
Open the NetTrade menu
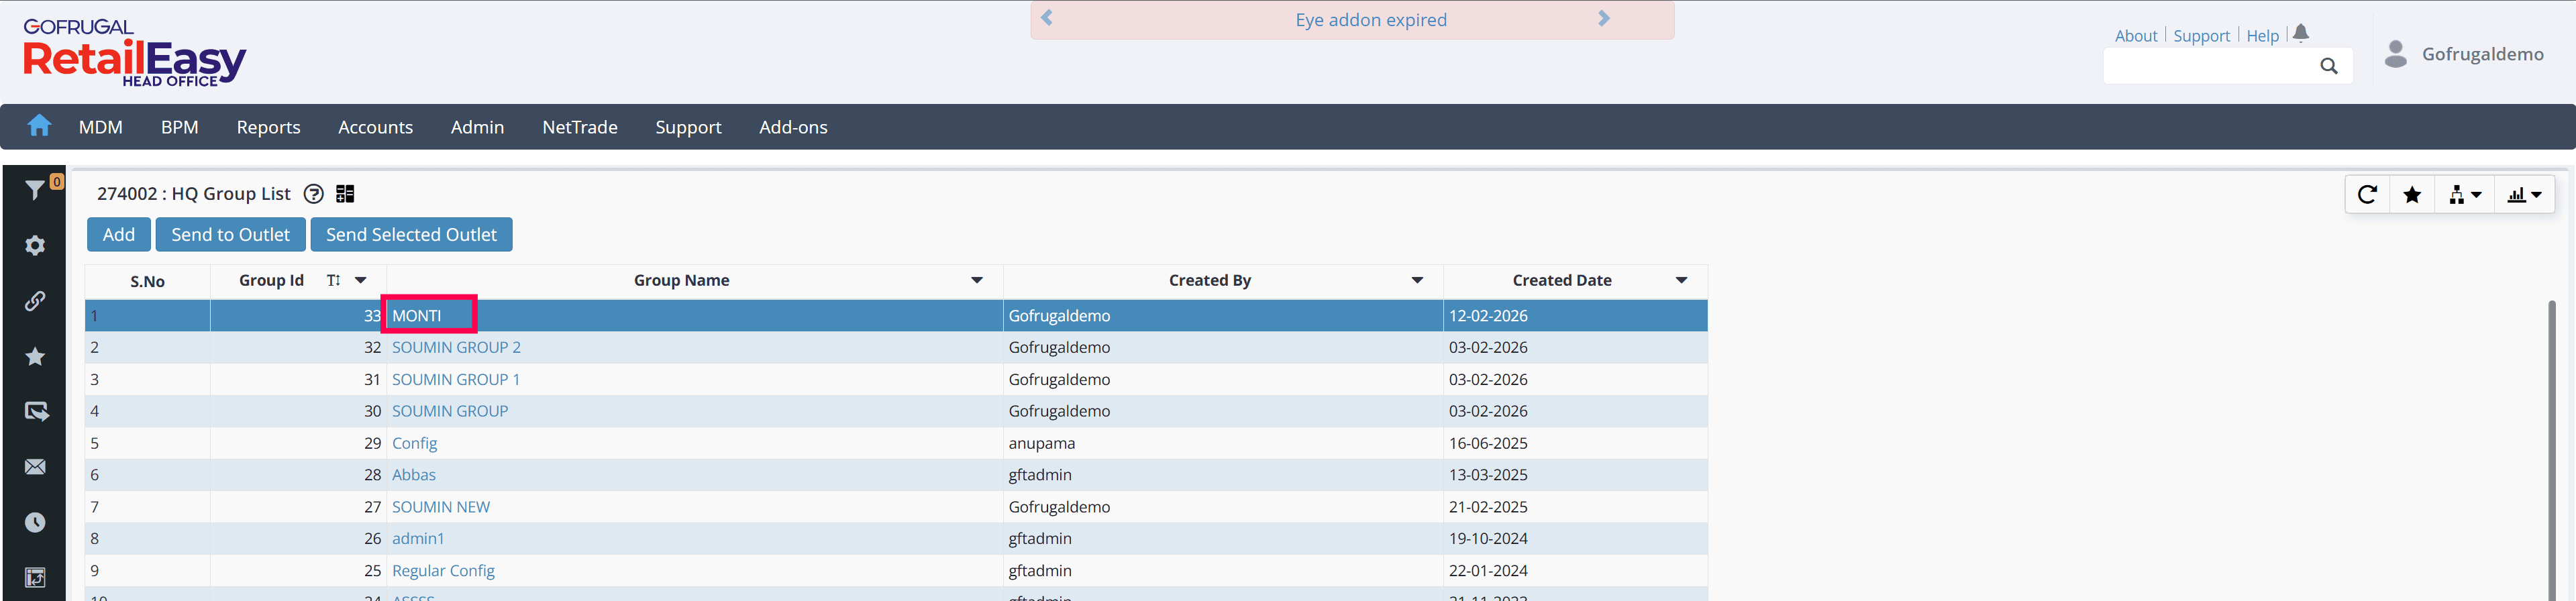[x=579, y=127]
